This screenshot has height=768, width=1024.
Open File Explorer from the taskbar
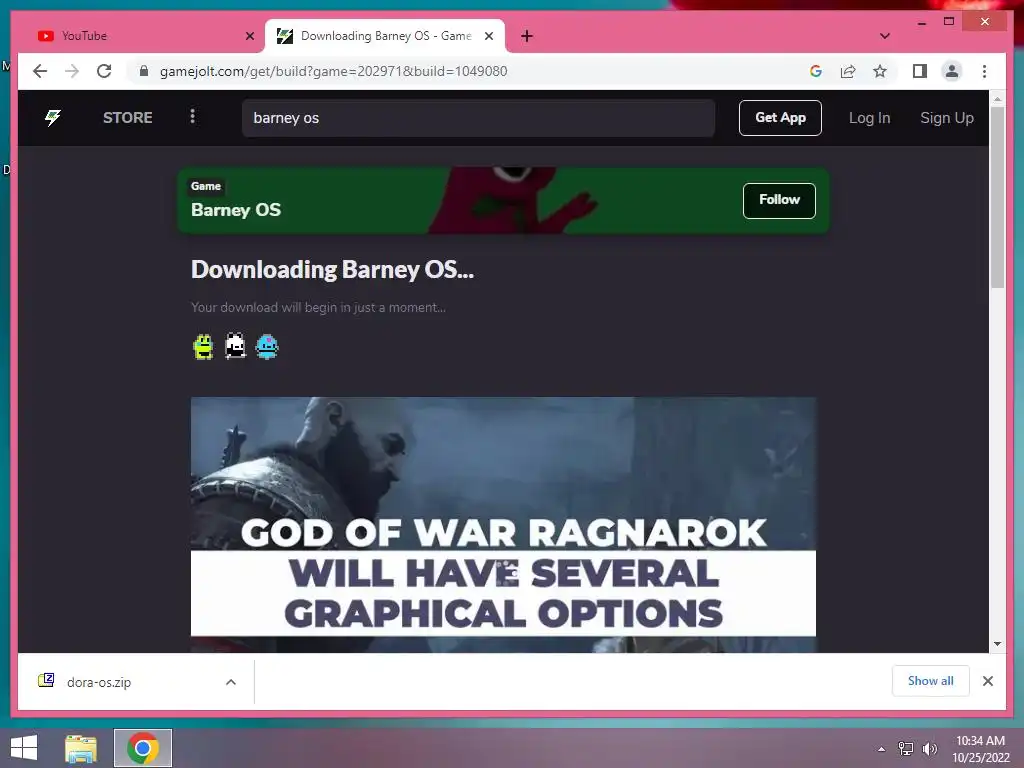[x=81, y=748]
